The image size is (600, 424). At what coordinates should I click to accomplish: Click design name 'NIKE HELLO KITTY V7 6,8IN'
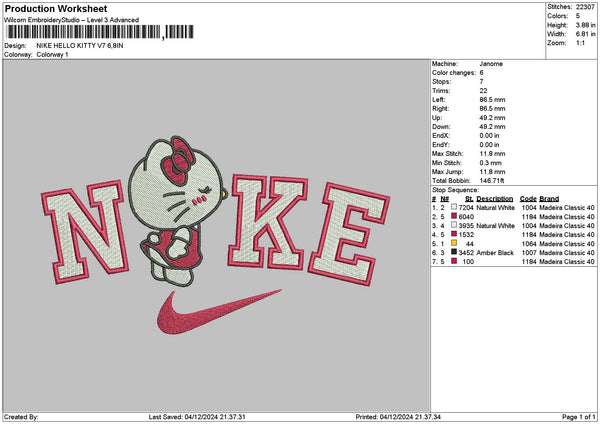point(80,46)
